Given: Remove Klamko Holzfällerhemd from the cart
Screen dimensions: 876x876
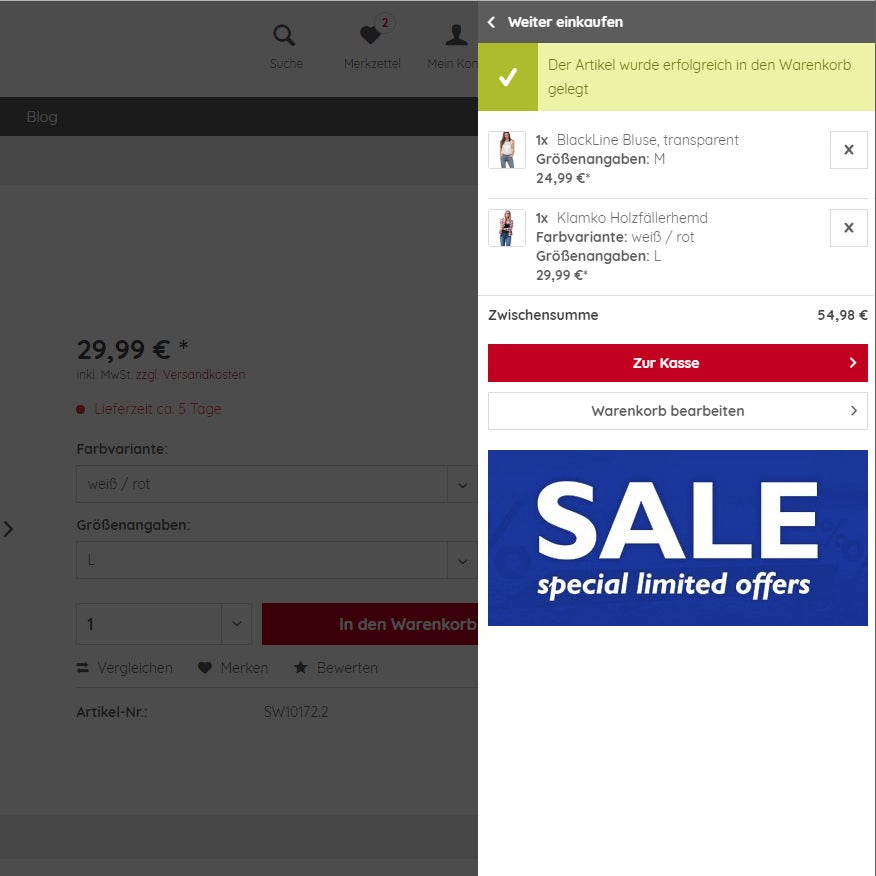Looking at the screenshot, I should (849, 227).
